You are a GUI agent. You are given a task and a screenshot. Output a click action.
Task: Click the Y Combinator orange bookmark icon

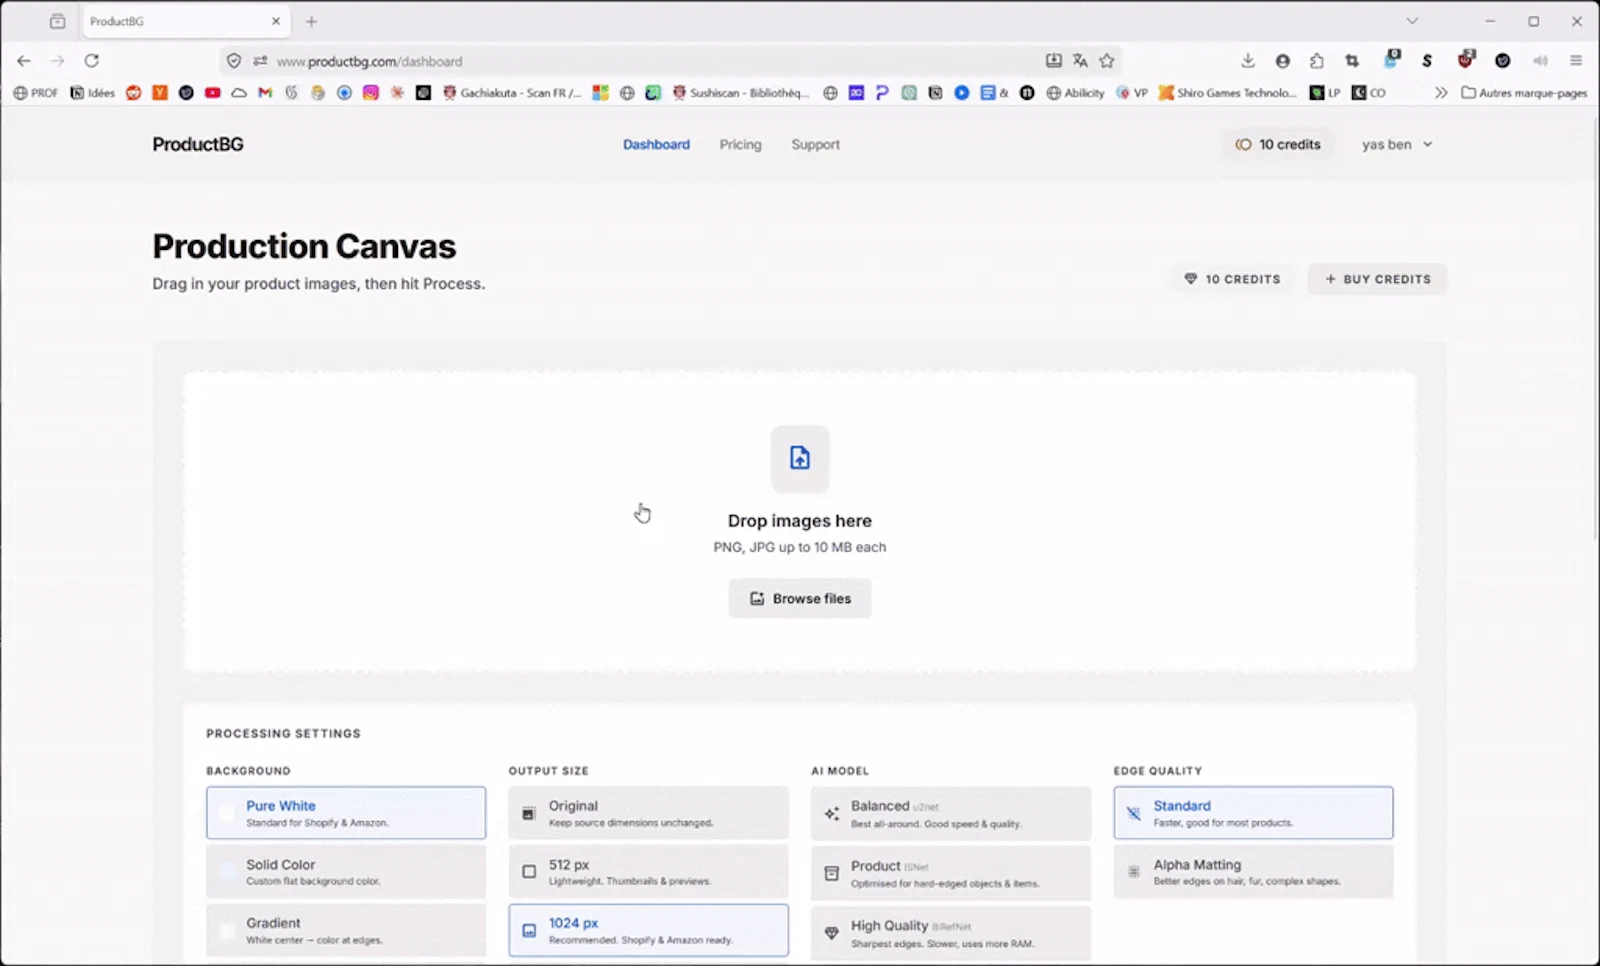point(160,93)
